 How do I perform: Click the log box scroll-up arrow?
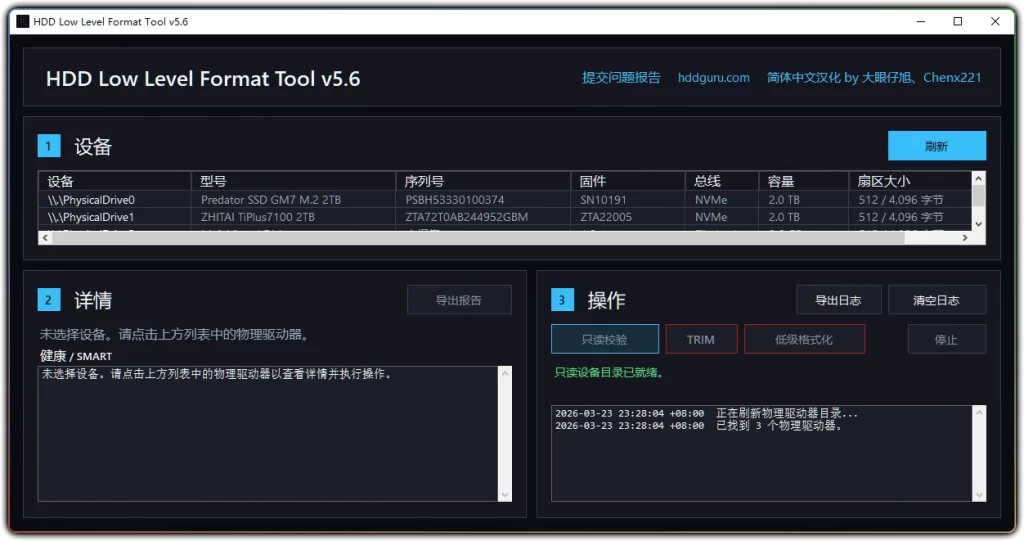(x=979, y=412)
